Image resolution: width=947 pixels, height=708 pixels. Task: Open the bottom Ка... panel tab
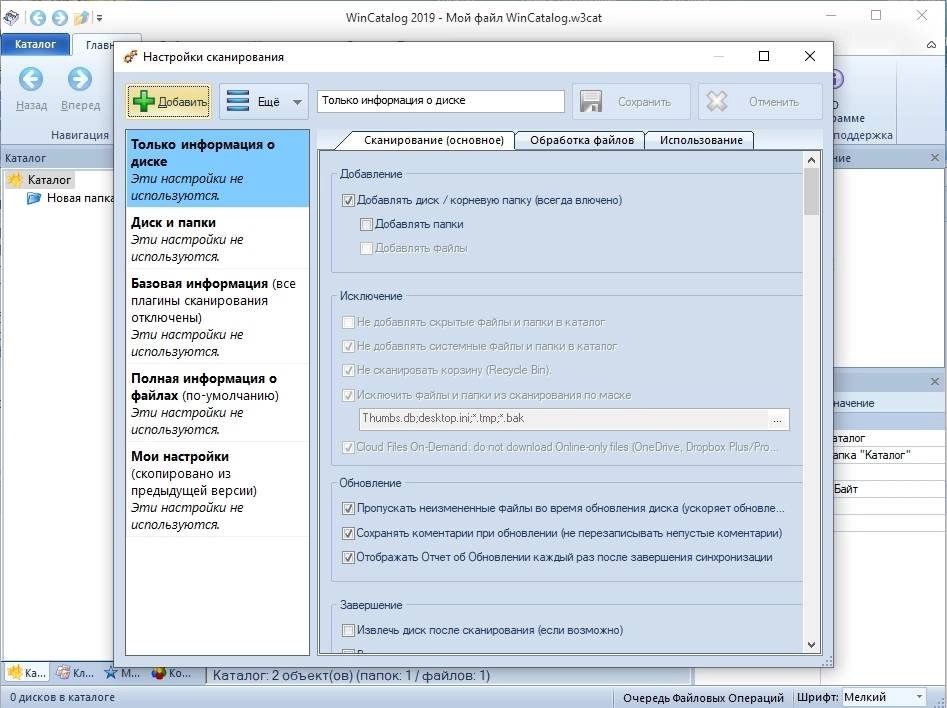click(x=26, y=672)
